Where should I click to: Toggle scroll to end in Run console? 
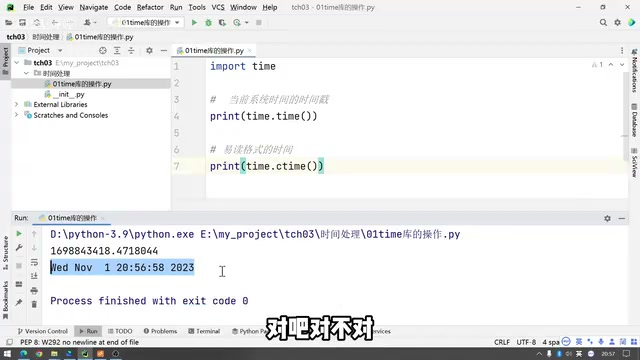(34, 276)
